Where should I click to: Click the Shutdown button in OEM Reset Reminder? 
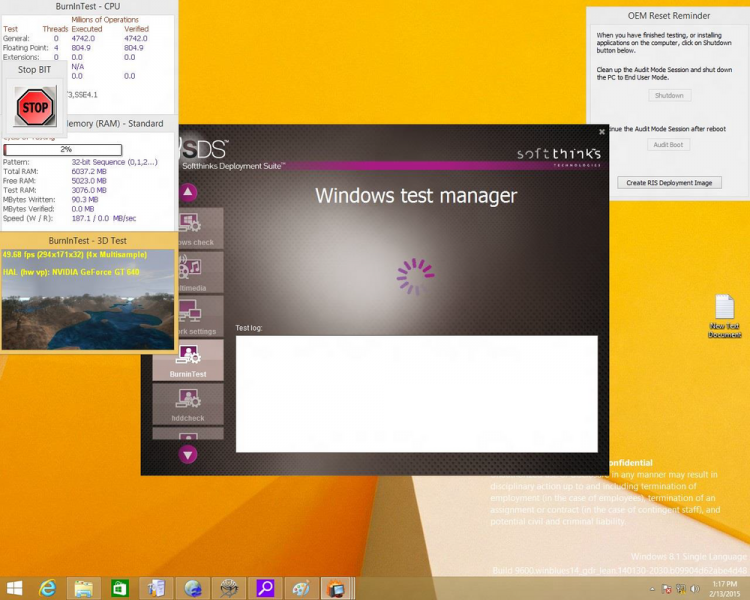click(669, 95)
